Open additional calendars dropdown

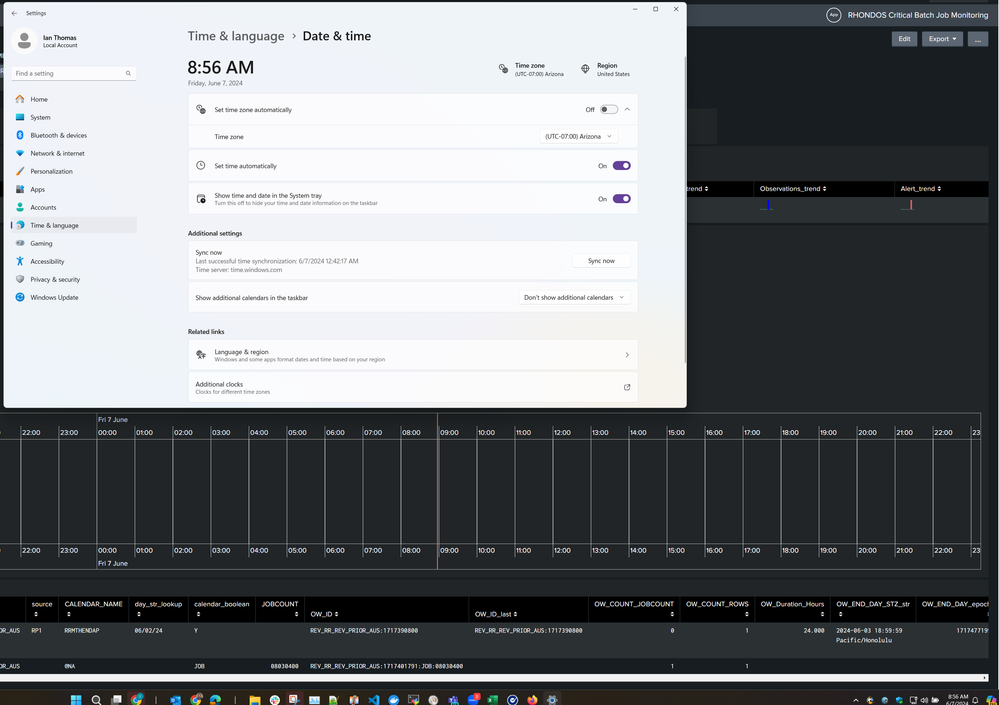[574, 298]
